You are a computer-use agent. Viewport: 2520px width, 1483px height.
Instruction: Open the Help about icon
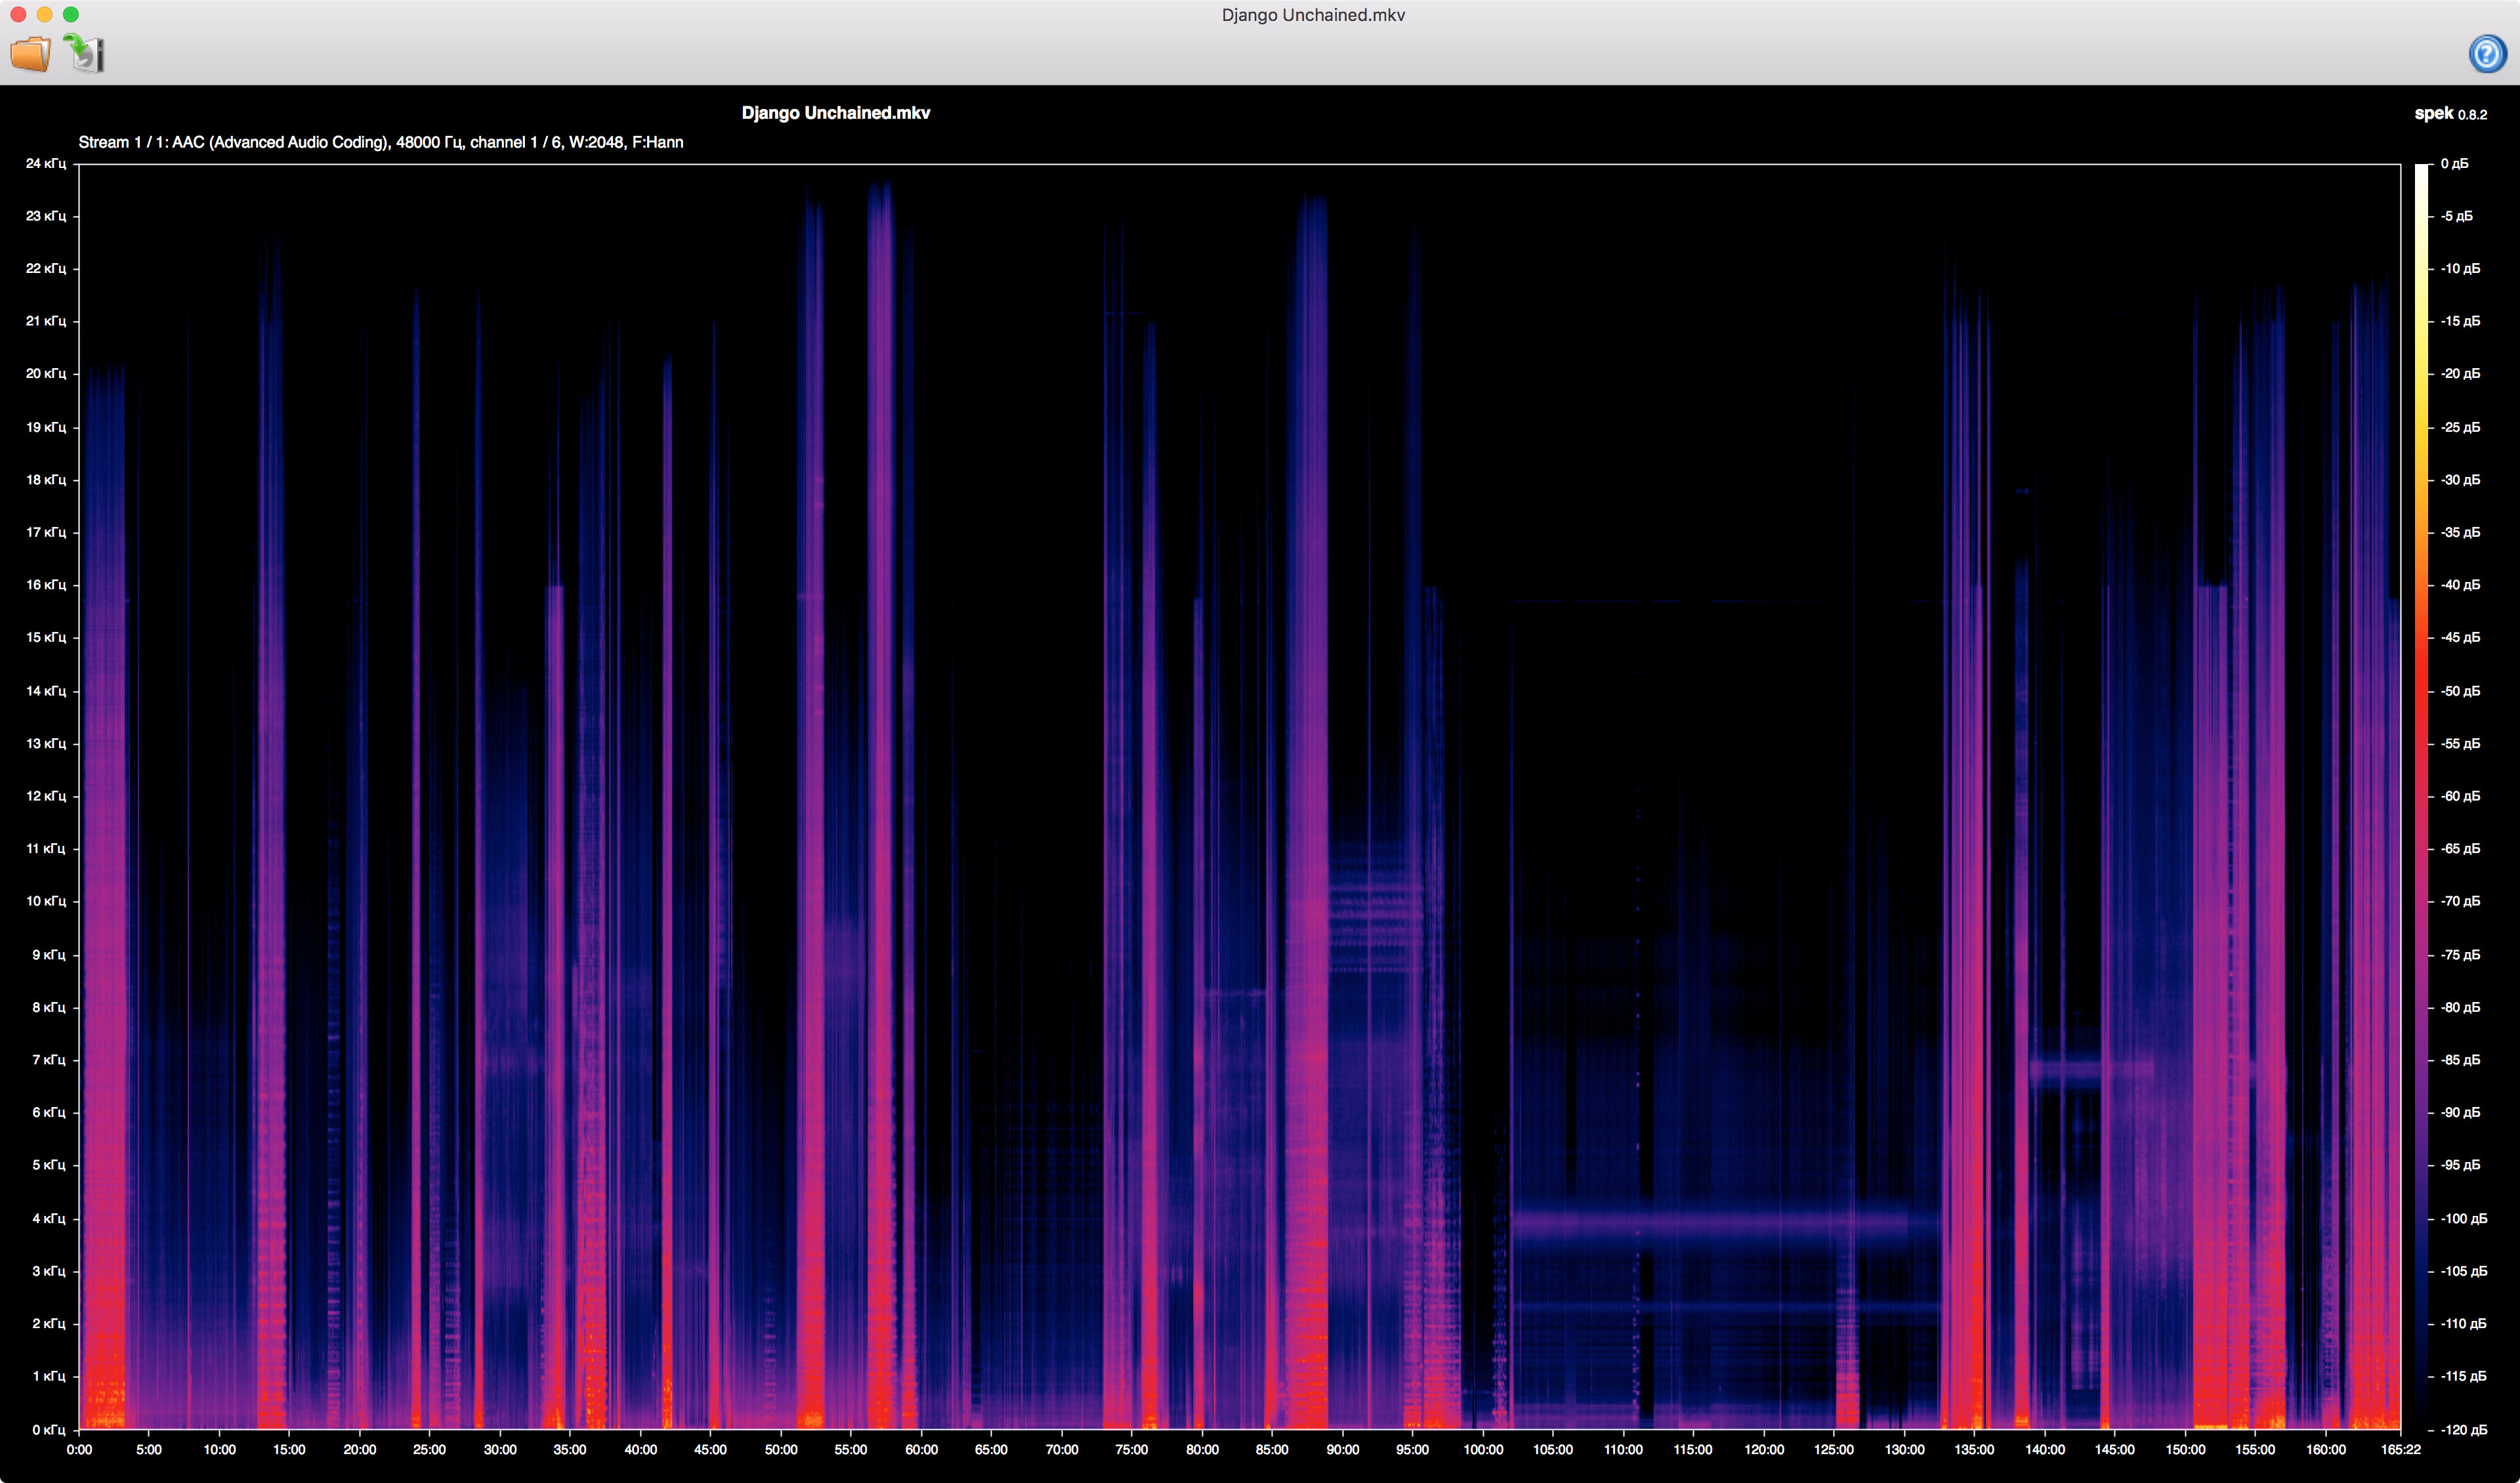2487,53
